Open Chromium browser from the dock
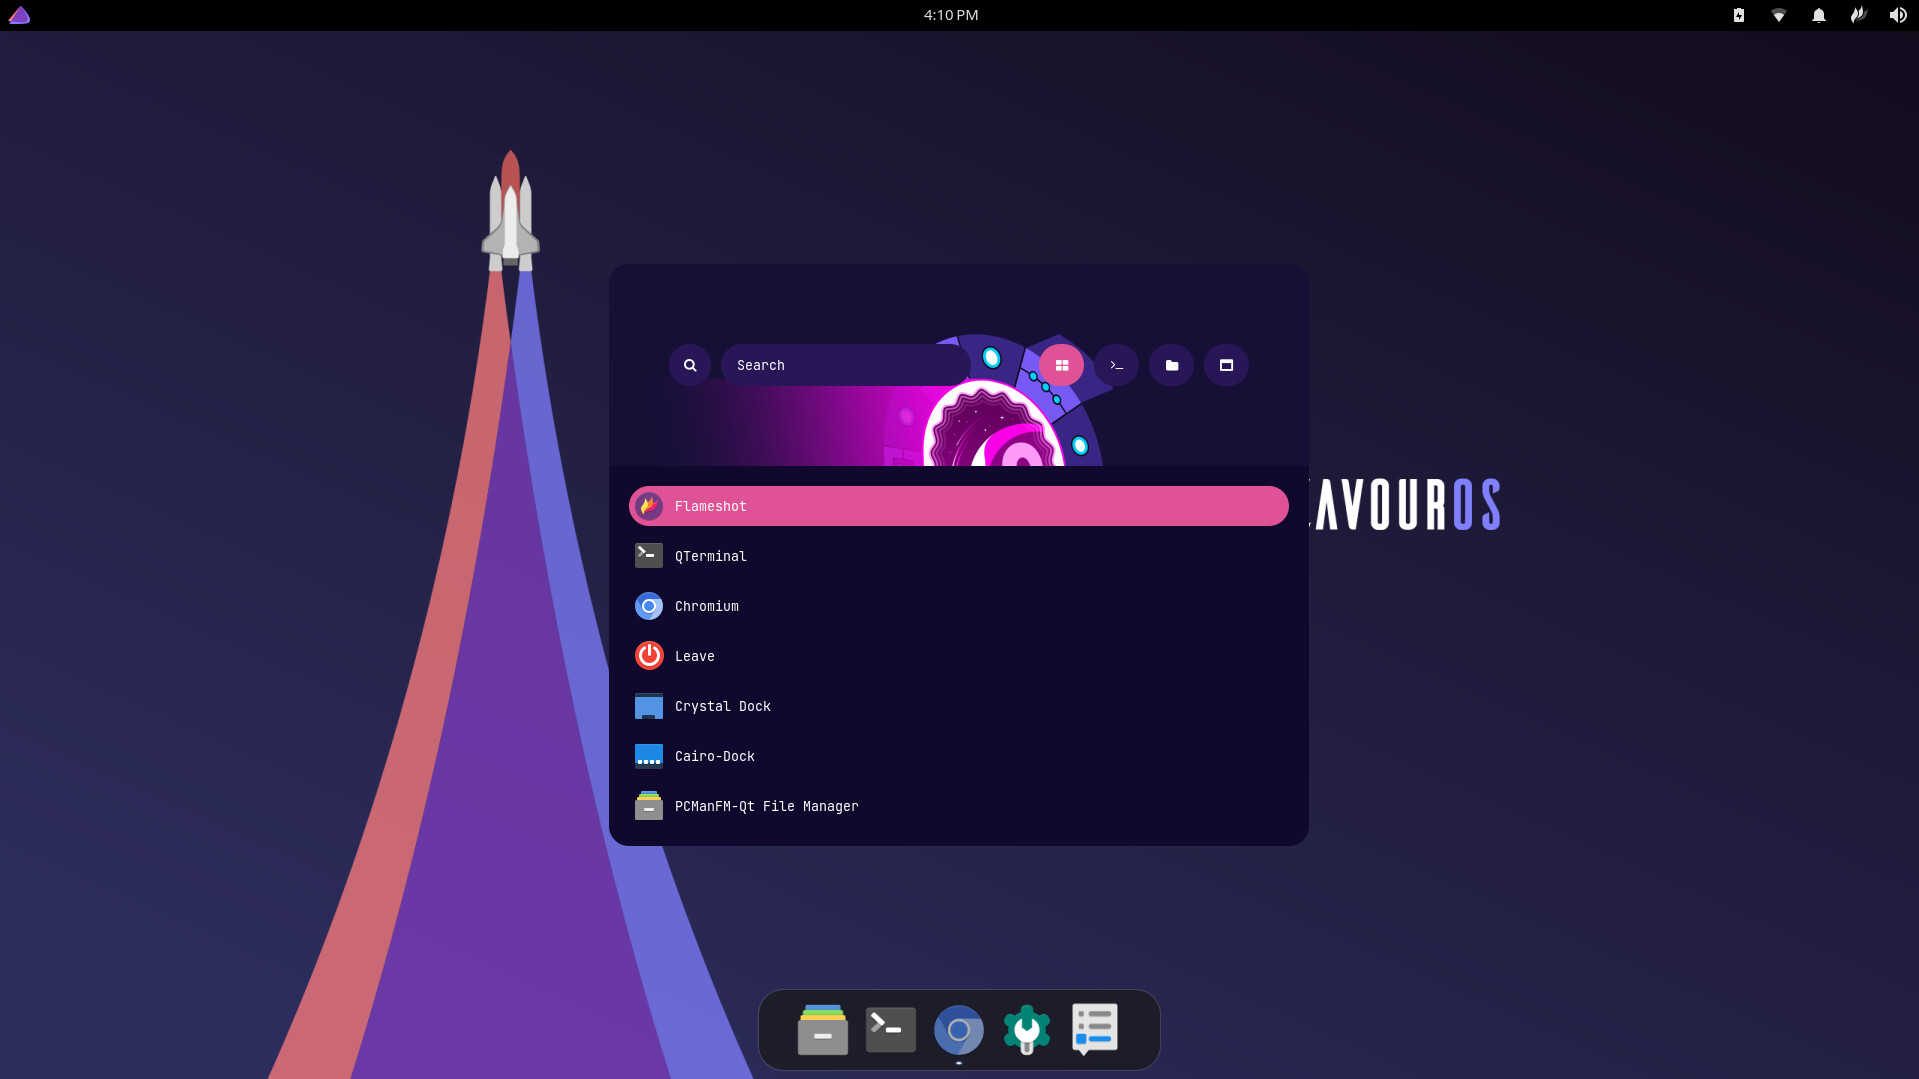This screenshot has width=1919, height=1079. pyautogui.click(x=958, y=1029)
